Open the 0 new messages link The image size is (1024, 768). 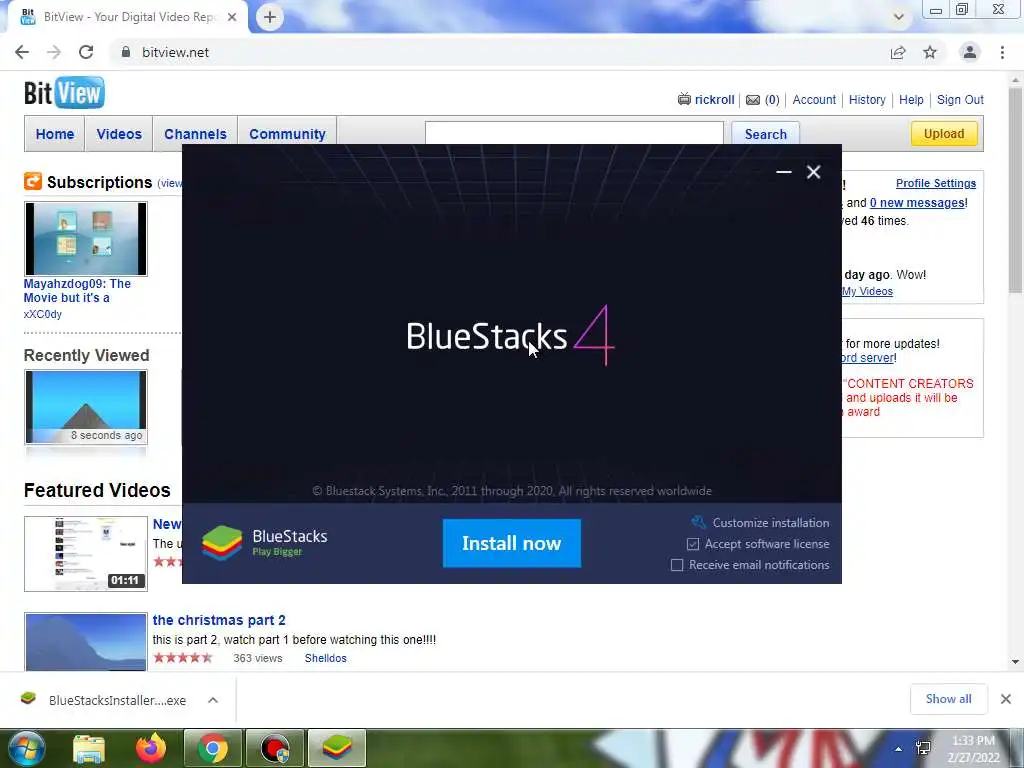(x=917, y=202)
